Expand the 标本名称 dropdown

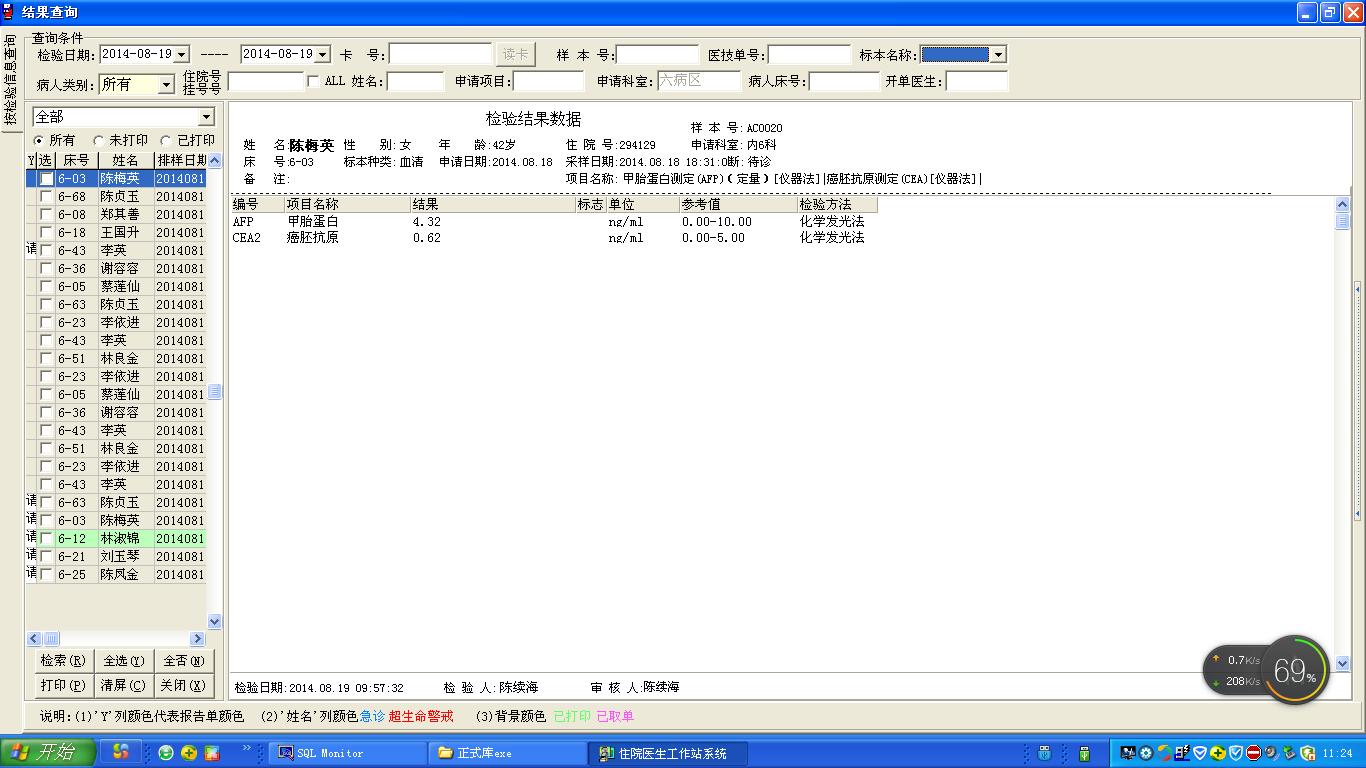(998, 55)
